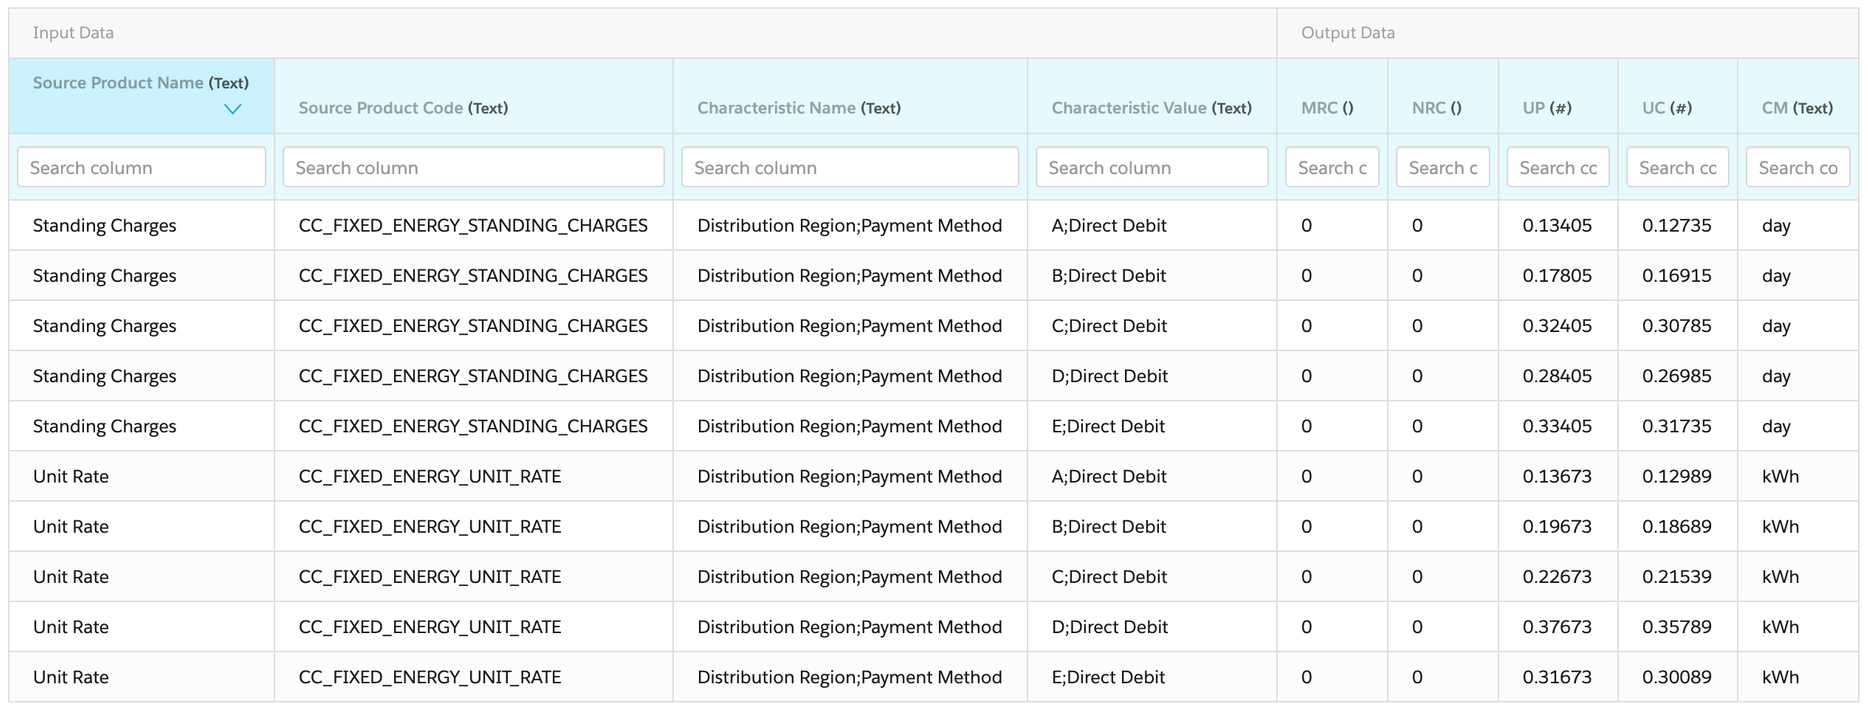Image resolution: width=1868 pixels, height=710 pixels.
Task: Click C;Direct Debit in Standing Charges row
Action: coord(1109,326)
